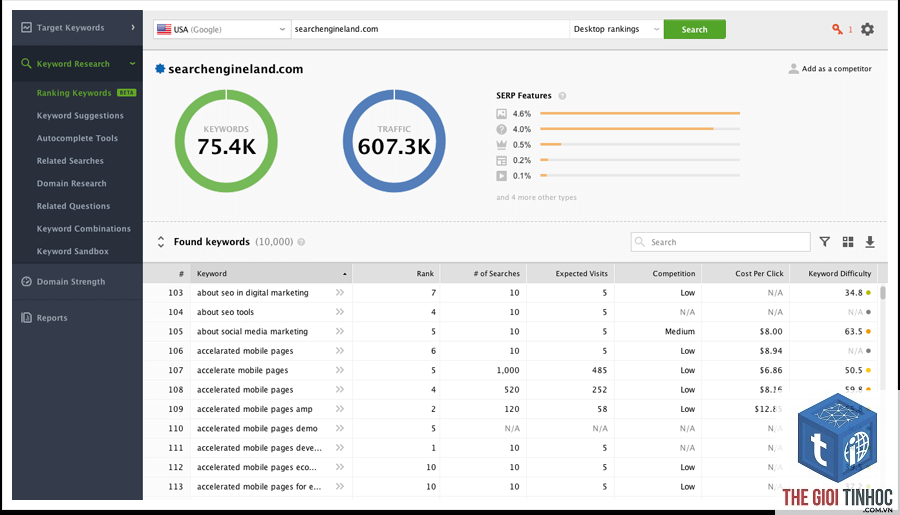Click the red key license icon
The width and height of the screenshot is (900, 515).
[x=837, y=29]
